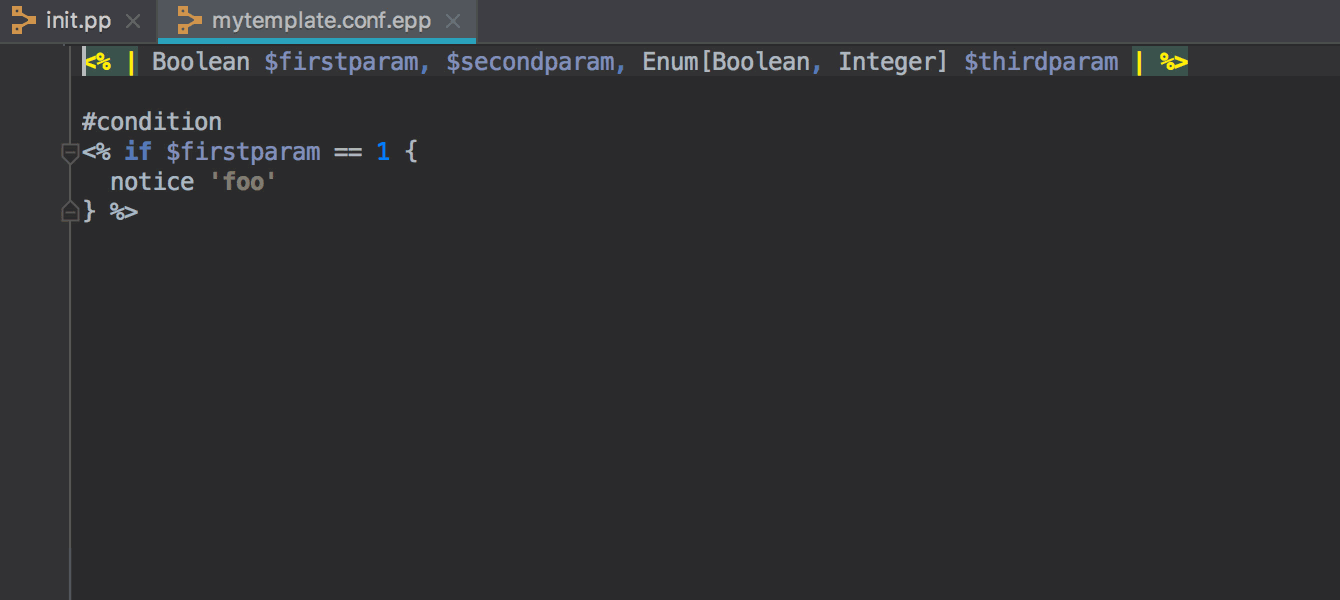Close the init.pp tab
The width and height of the screenshot is (1340, 600).
point(133,21)
